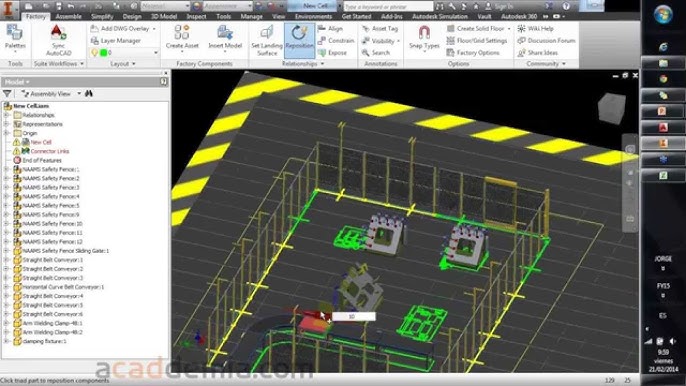686x386 pixels.
Task: Click Share Ideas
Action: click(538, 53)
